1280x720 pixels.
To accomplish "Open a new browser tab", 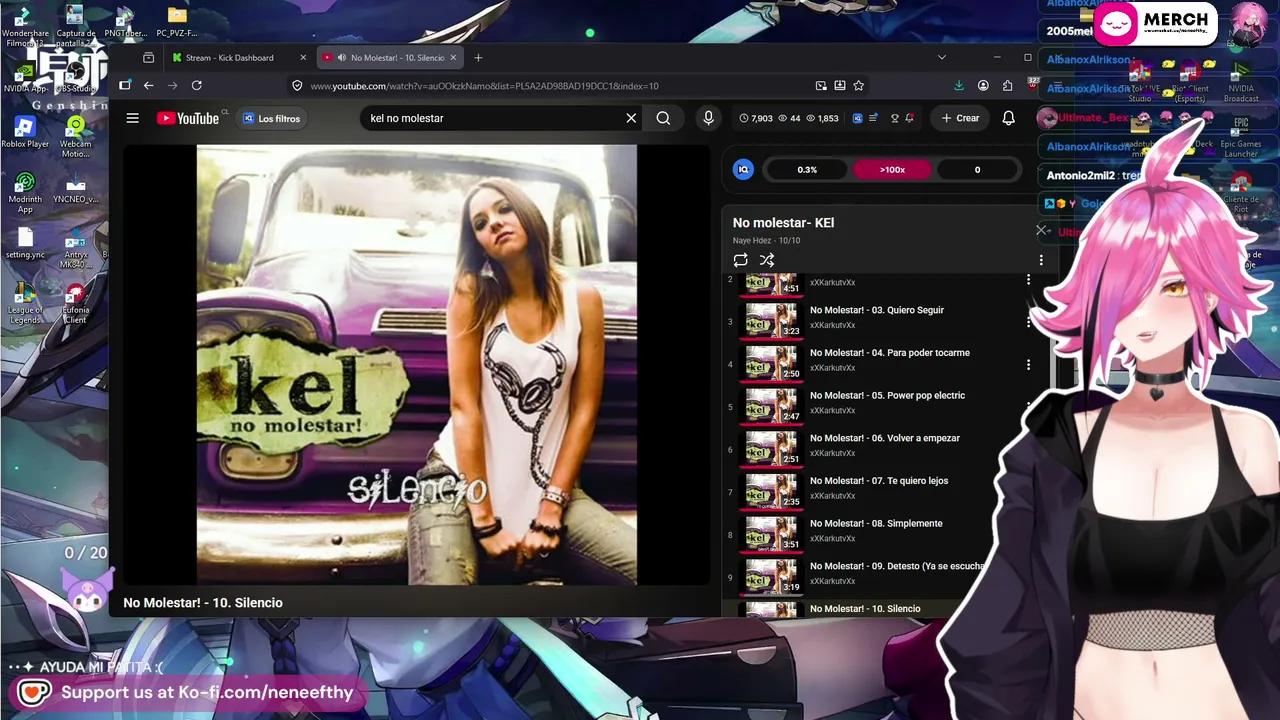I will point(478,58).
